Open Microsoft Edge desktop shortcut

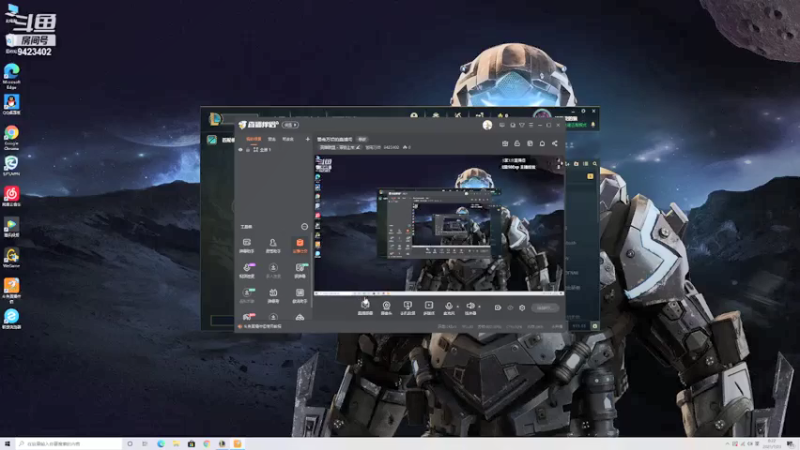pos(11,76)
